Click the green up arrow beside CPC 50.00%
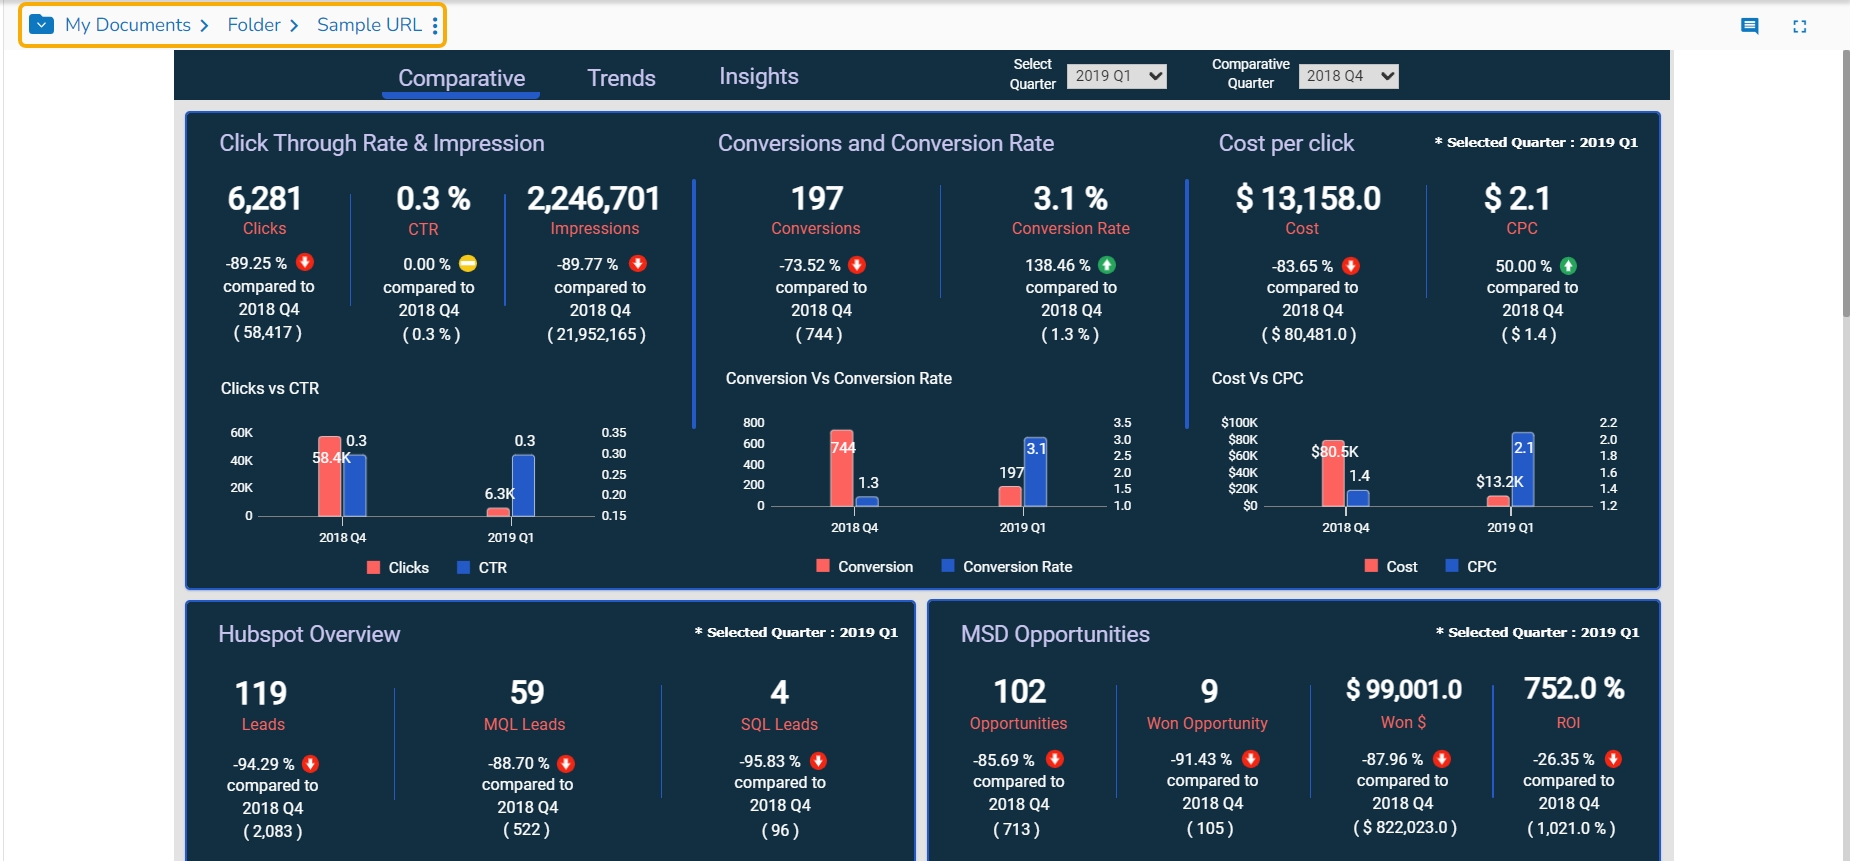 [x=1568, y=266]
